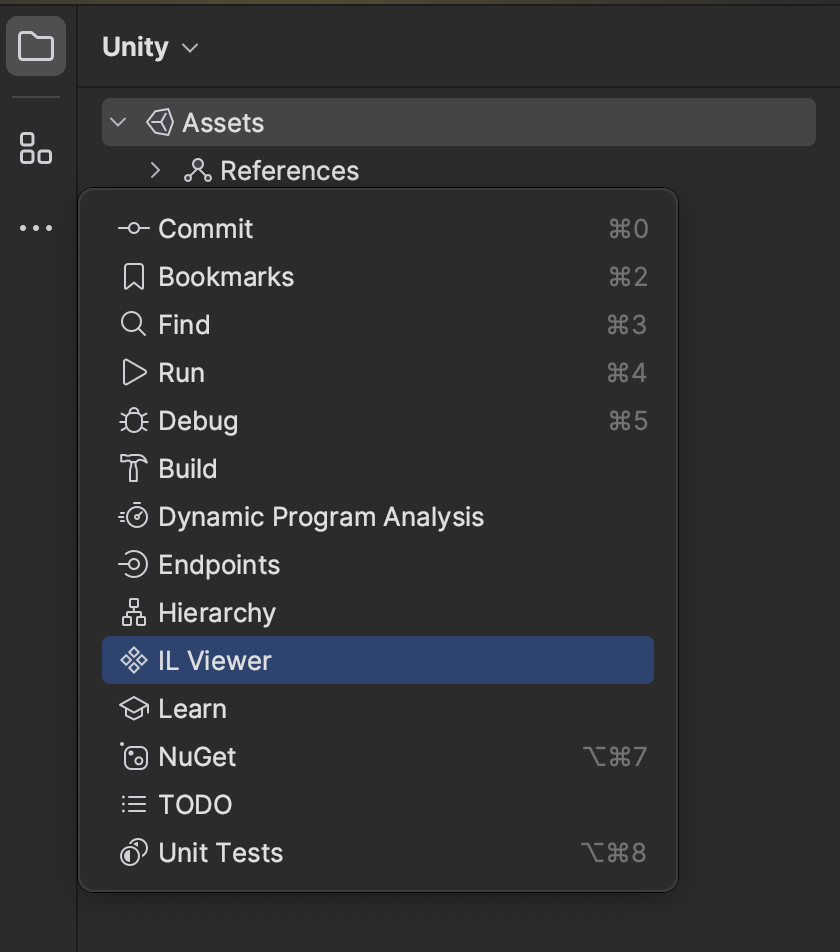Click the Unity icon beside Assets
This screenshot has width=840, height=952.
[160, 123]
